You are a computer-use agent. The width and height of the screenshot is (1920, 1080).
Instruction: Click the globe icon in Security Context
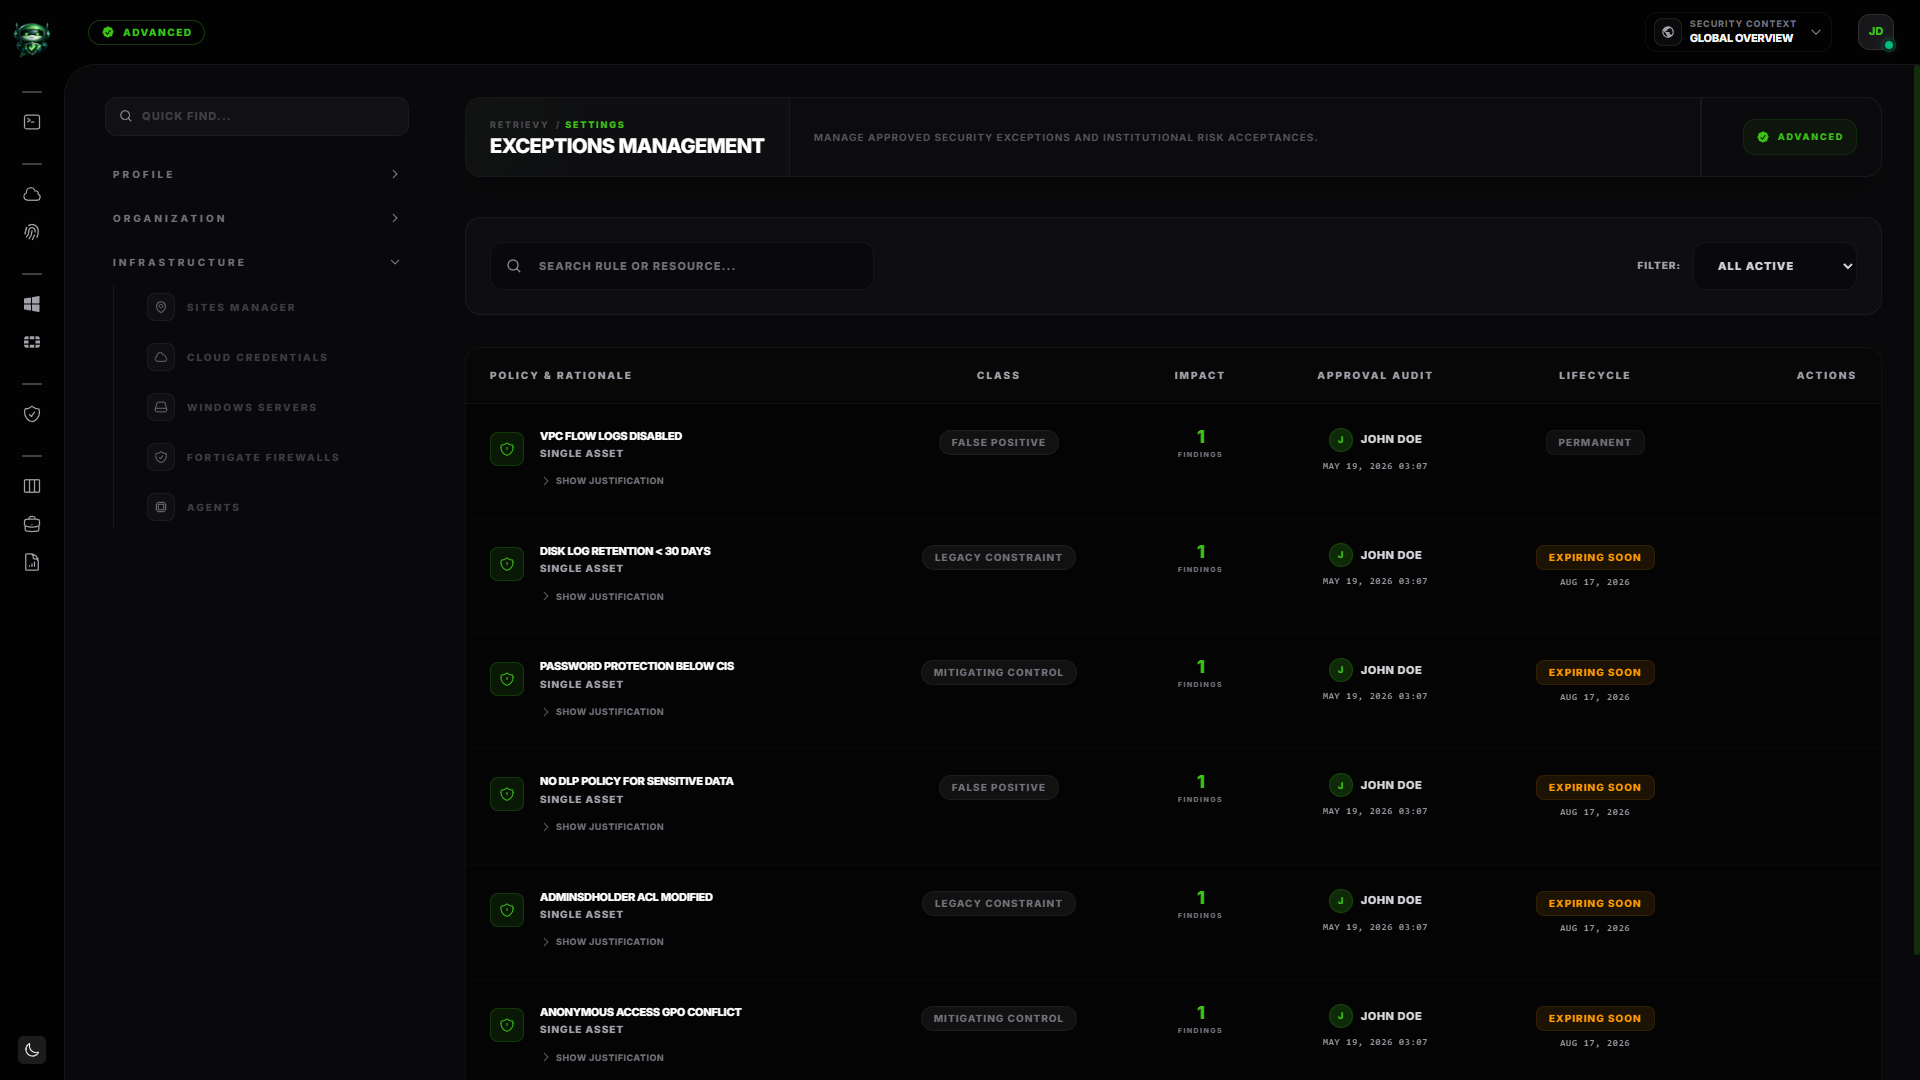[x=1667, y=32]
